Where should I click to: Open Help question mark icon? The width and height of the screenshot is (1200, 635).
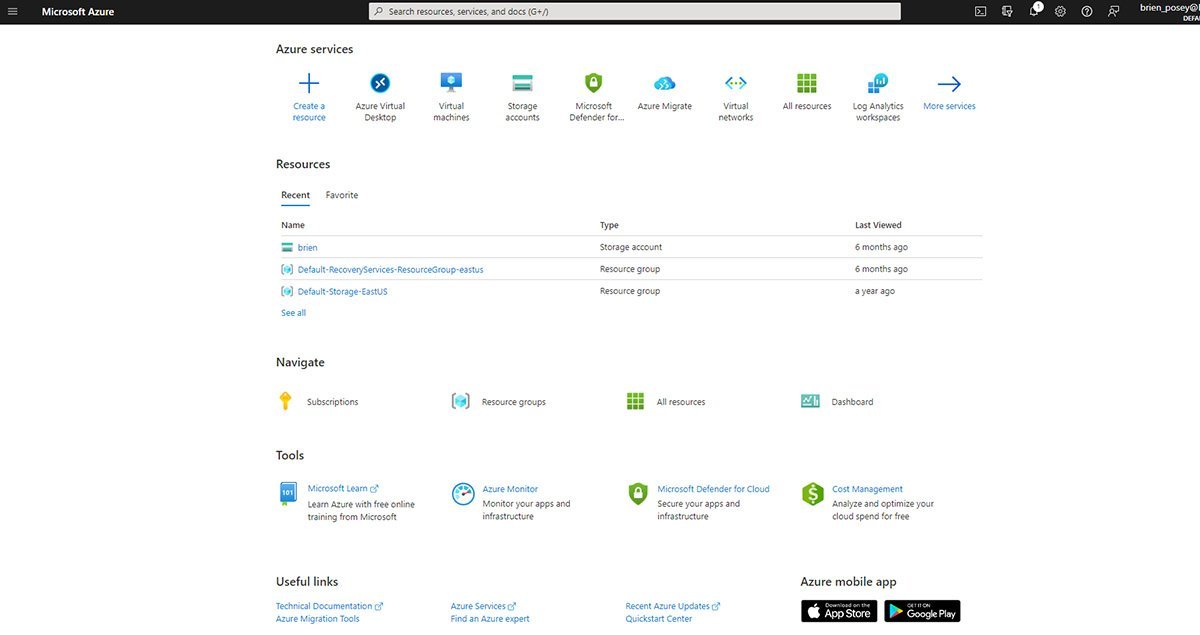1087,11
